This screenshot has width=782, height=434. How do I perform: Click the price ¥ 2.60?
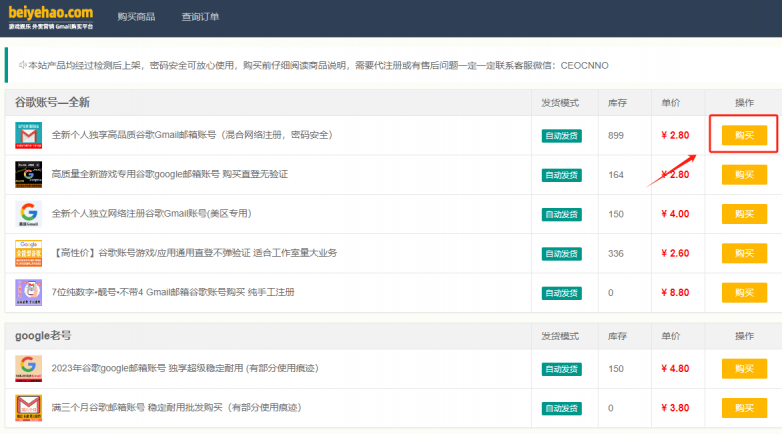[x=675, y=253]
